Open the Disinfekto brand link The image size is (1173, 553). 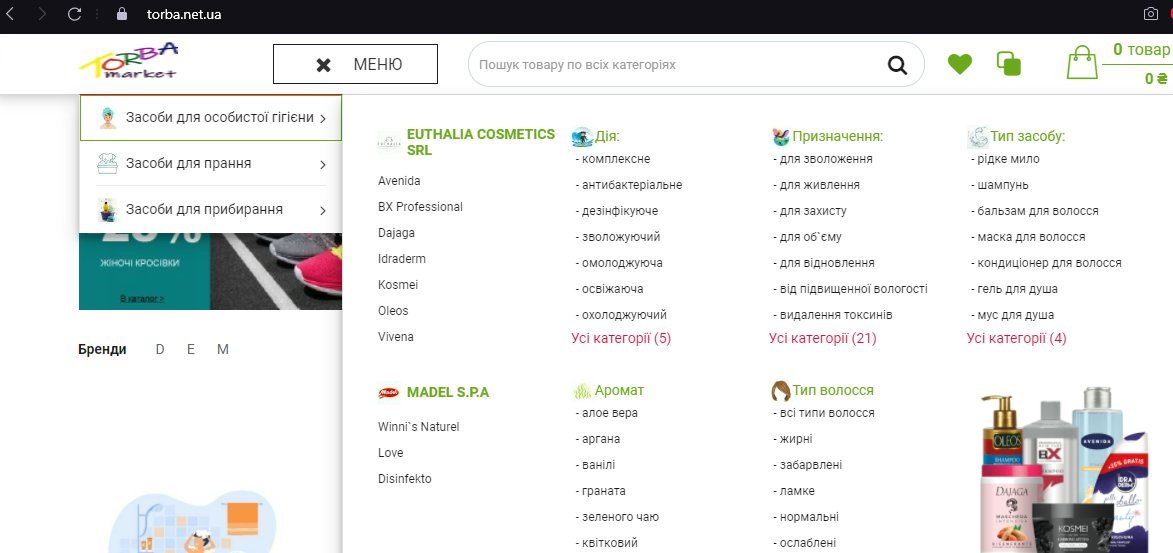coord(405,479)
